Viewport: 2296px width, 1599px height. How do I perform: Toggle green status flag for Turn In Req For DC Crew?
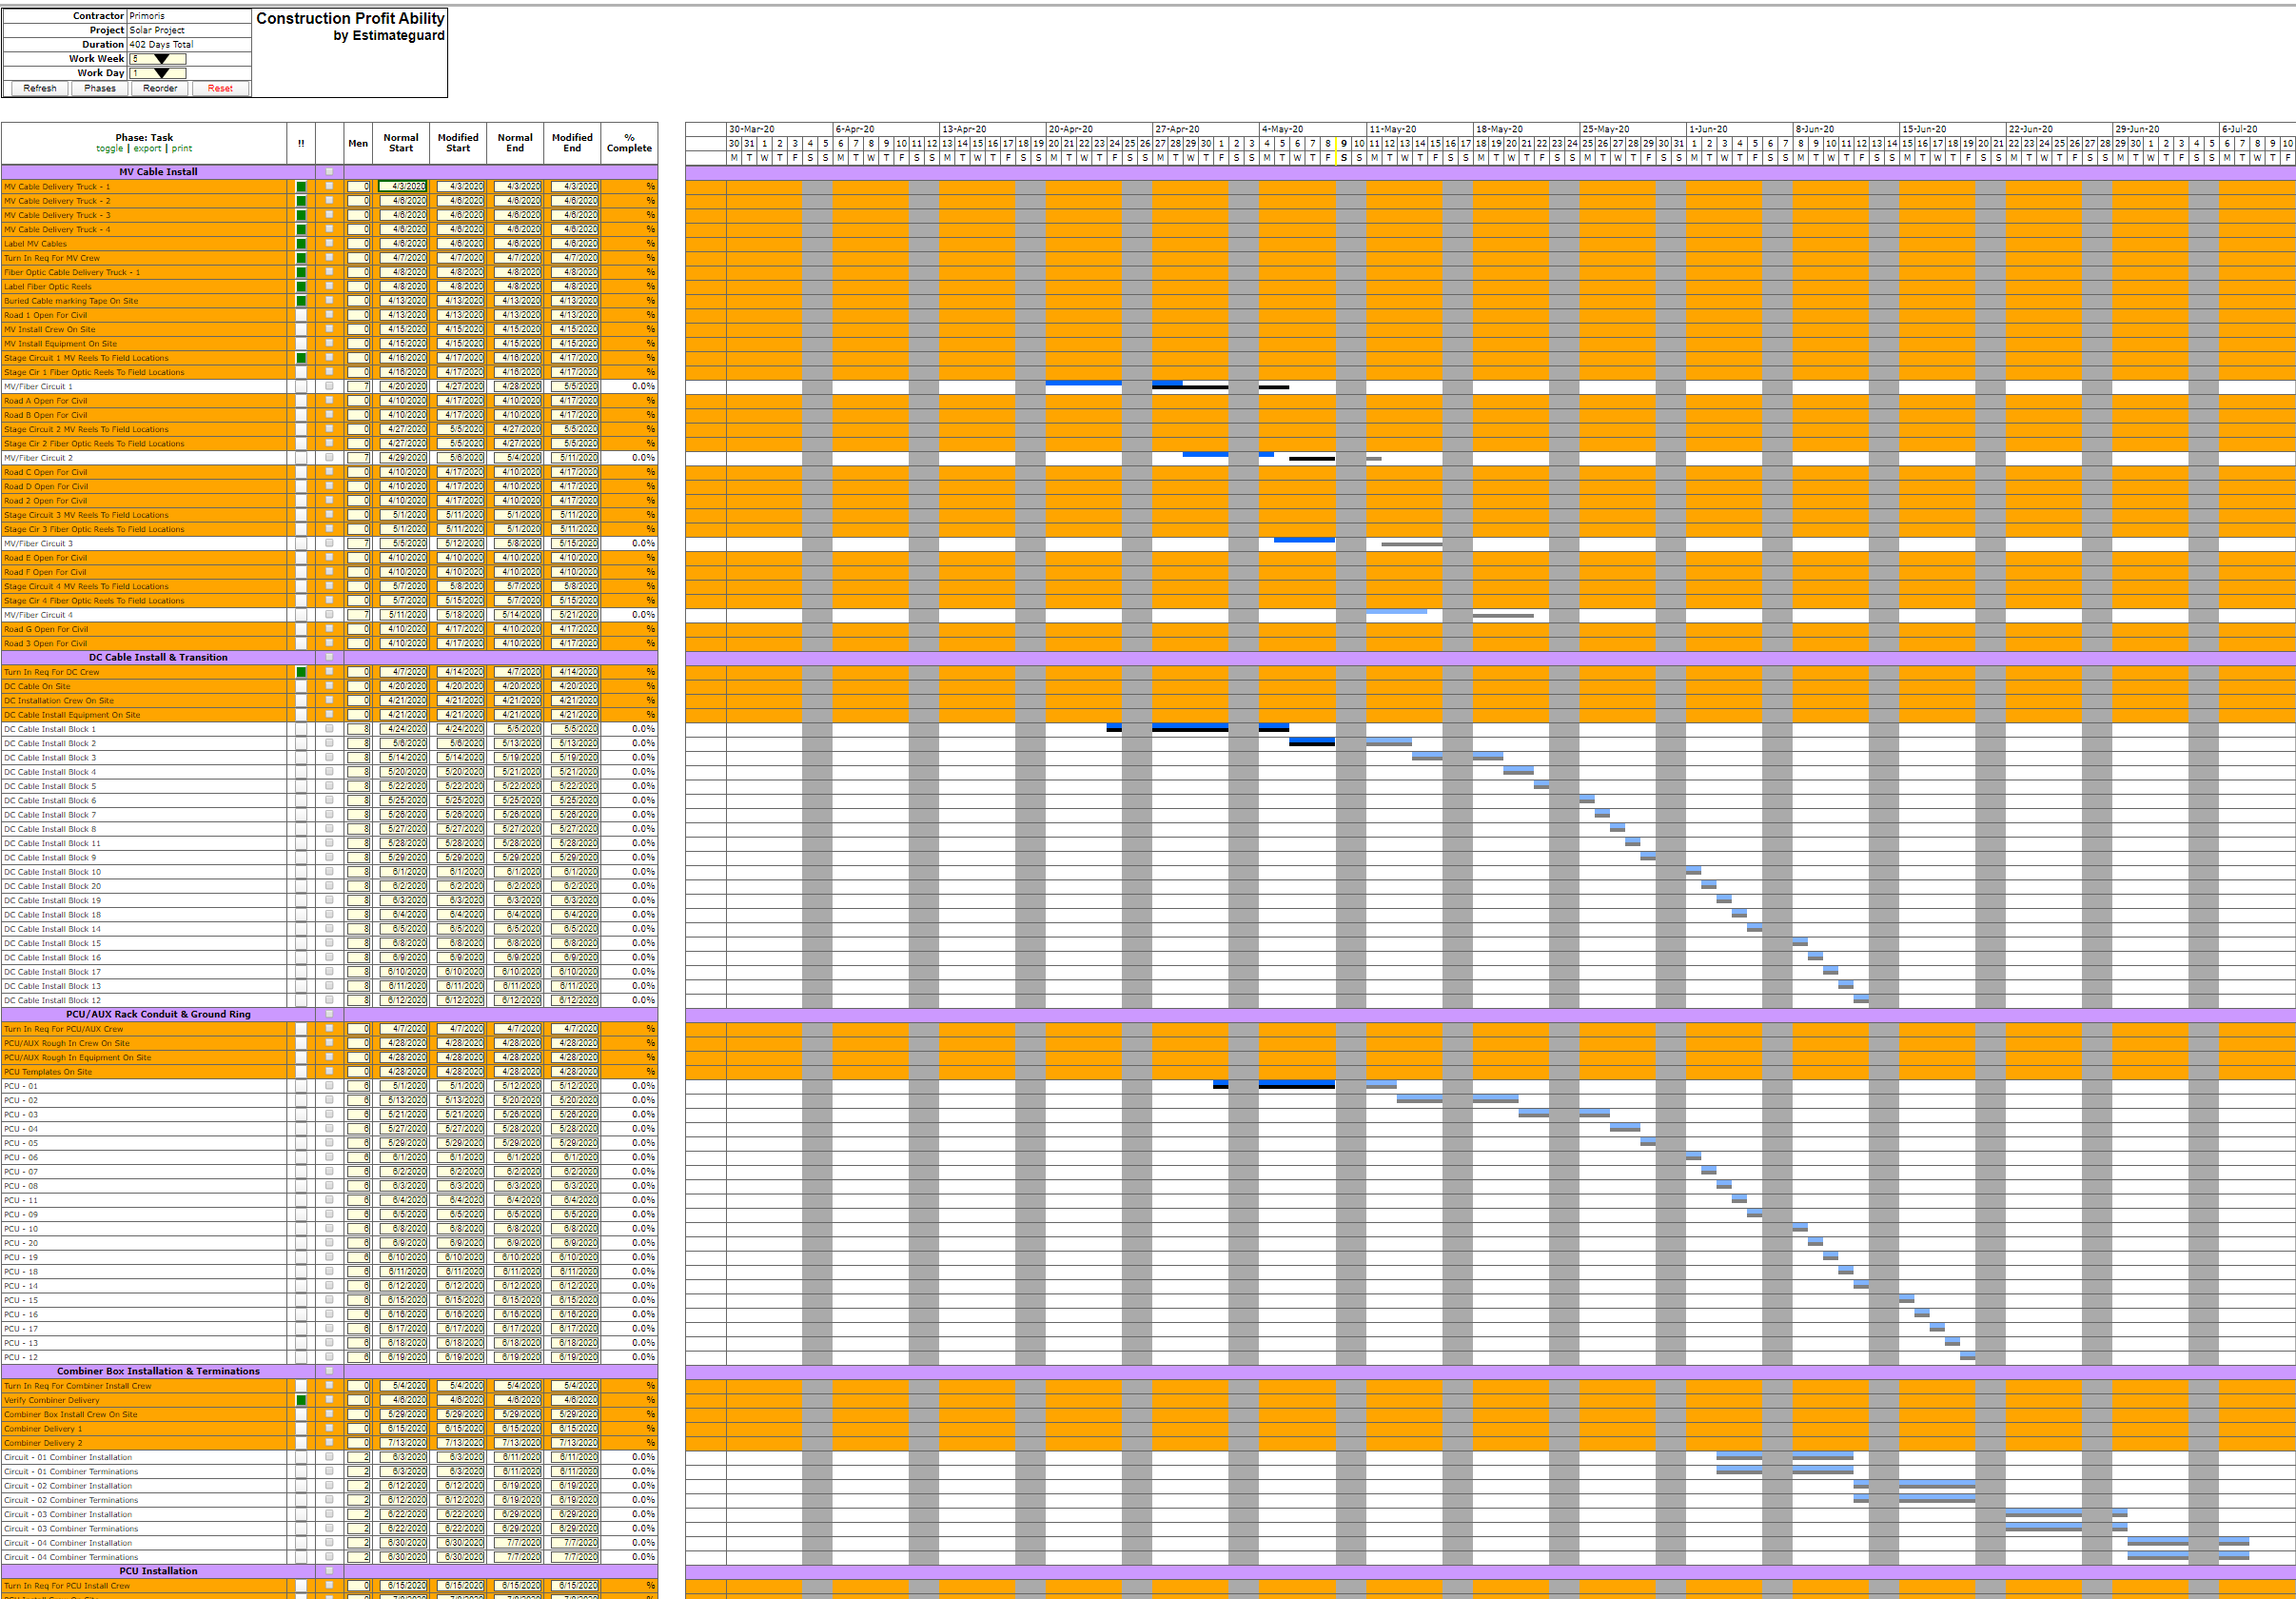pos(301,672)
